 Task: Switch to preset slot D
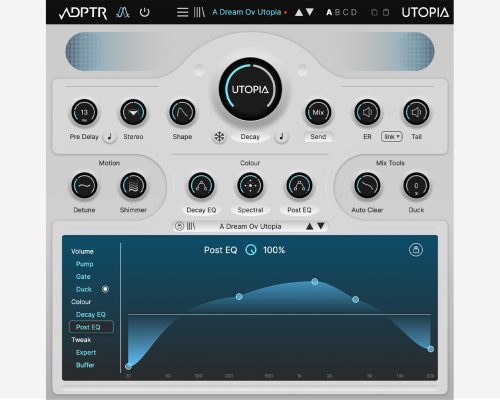click(x=354, y=12)
